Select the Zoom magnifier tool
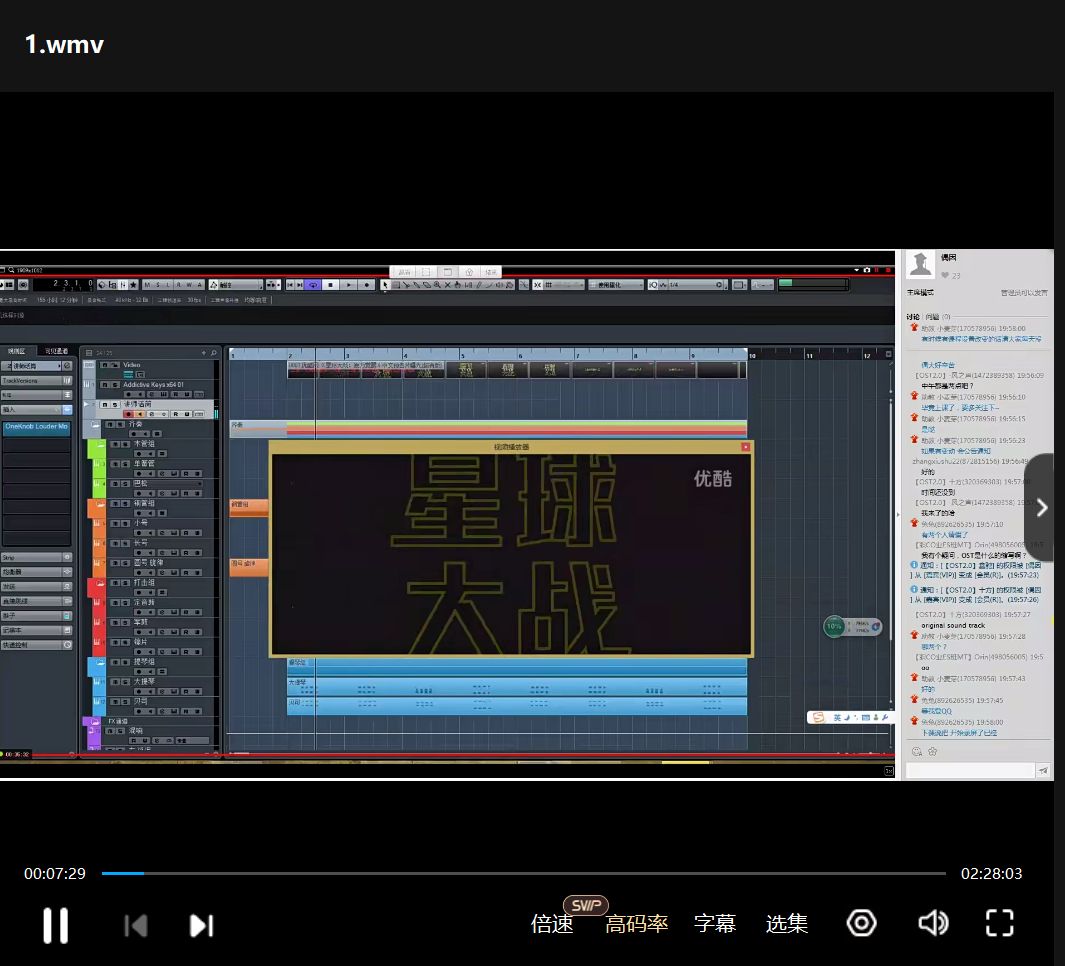1065x966 pixels. (x=437, y=285)
